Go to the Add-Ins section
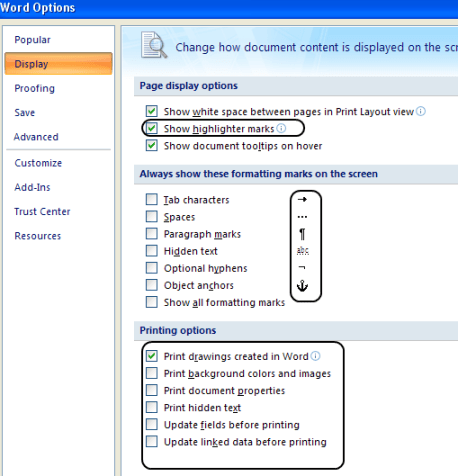 32,187
